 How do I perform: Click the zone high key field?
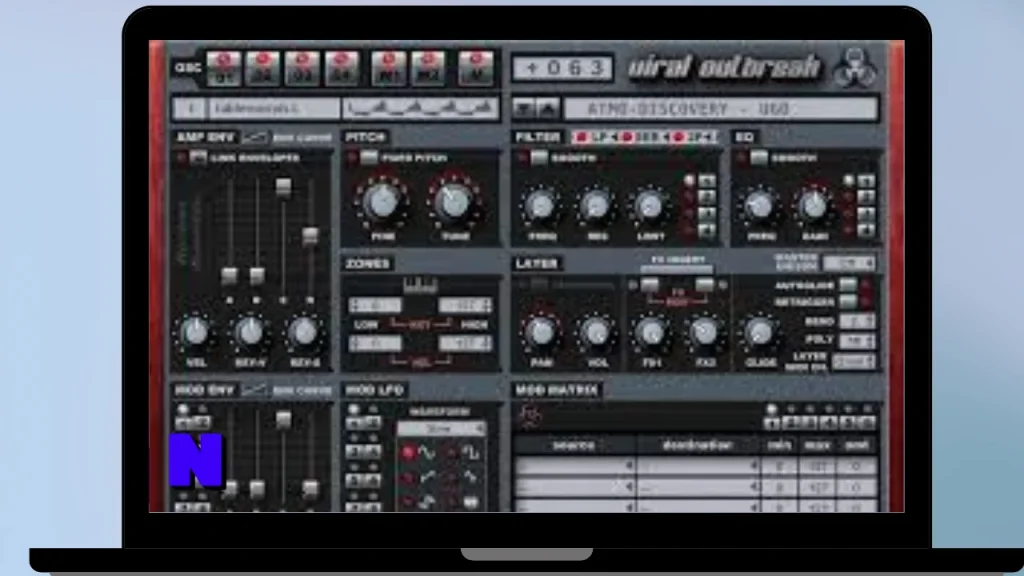[x=466, y=305]
